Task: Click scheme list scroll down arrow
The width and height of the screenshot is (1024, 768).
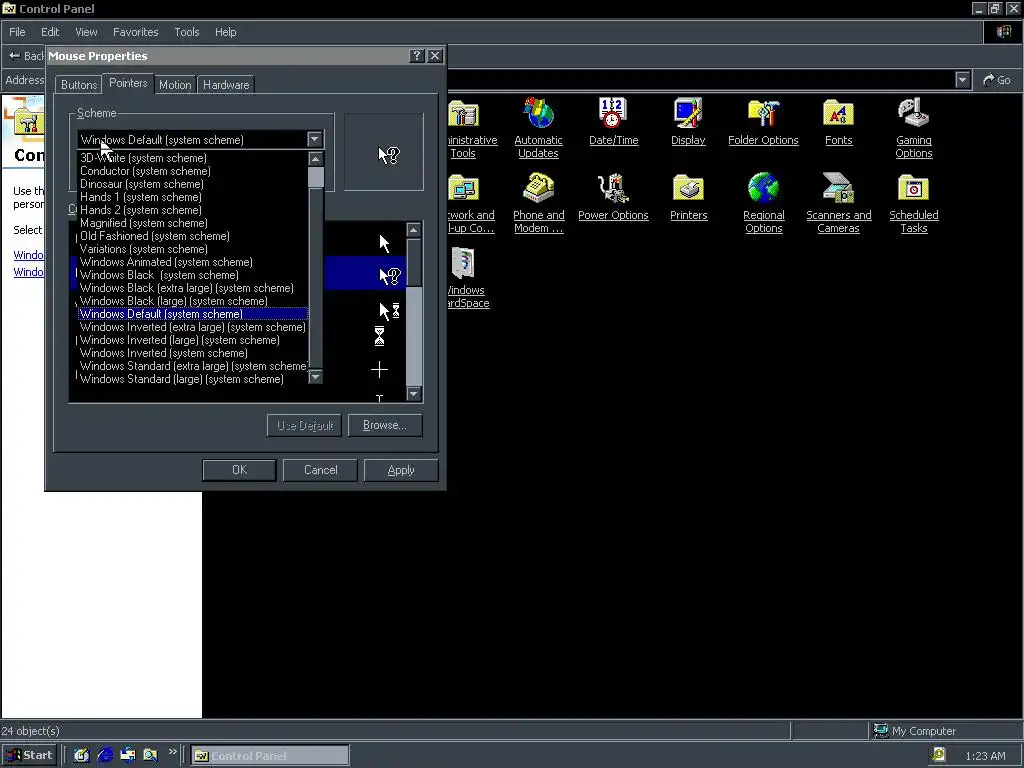Action: coord(315,376)
